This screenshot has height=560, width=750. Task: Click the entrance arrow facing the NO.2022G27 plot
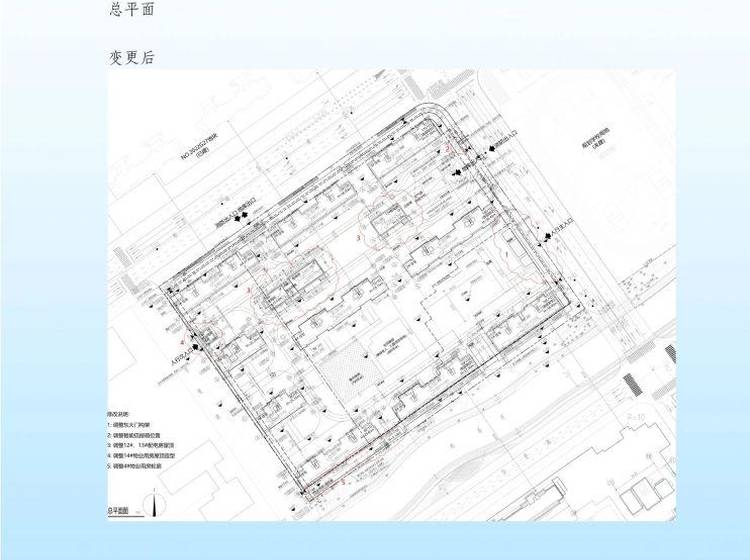coord(243,216)
